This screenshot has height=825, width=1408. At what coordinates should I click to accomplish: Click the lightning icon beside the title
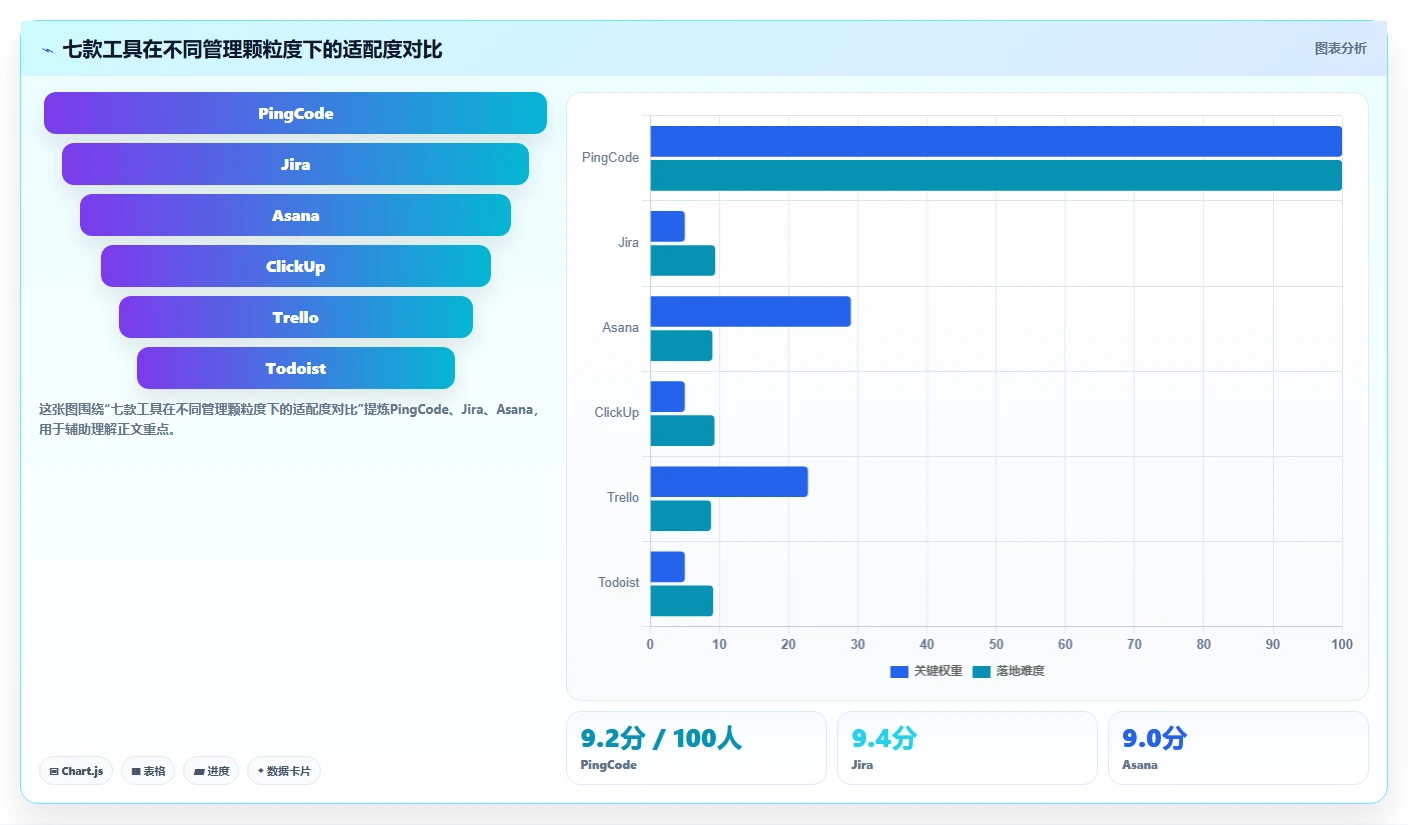coord(47,50)
